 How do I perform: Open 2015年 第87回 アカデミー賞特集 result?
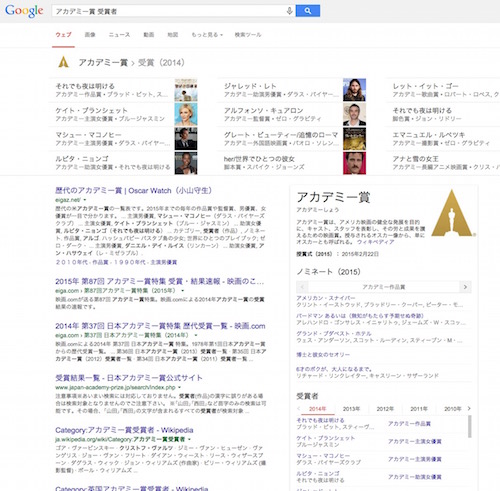pos(160,282)
